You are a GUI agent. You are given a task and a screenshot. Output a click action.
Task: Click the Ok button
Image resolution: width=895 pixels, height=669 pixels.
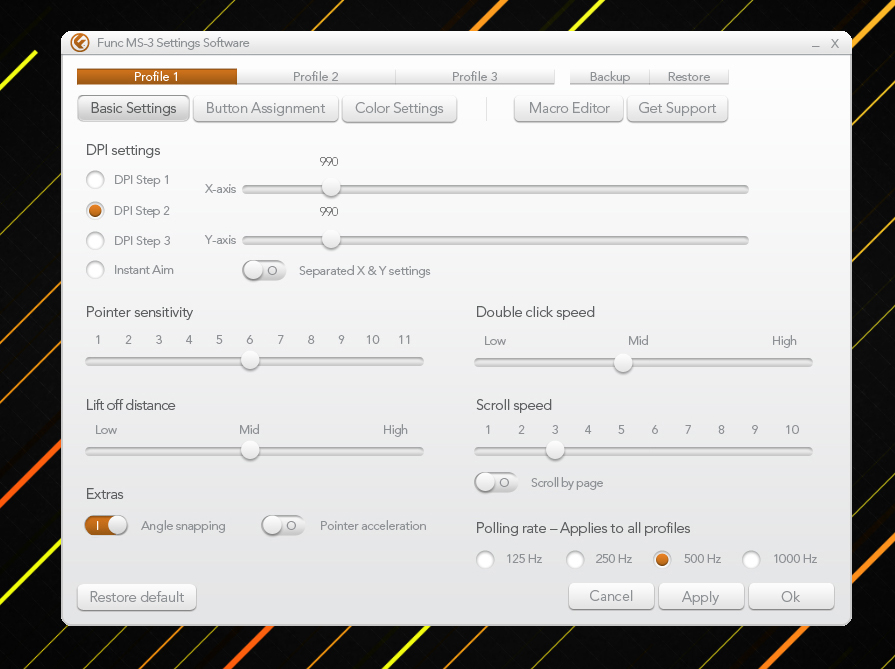click(791, 597)
